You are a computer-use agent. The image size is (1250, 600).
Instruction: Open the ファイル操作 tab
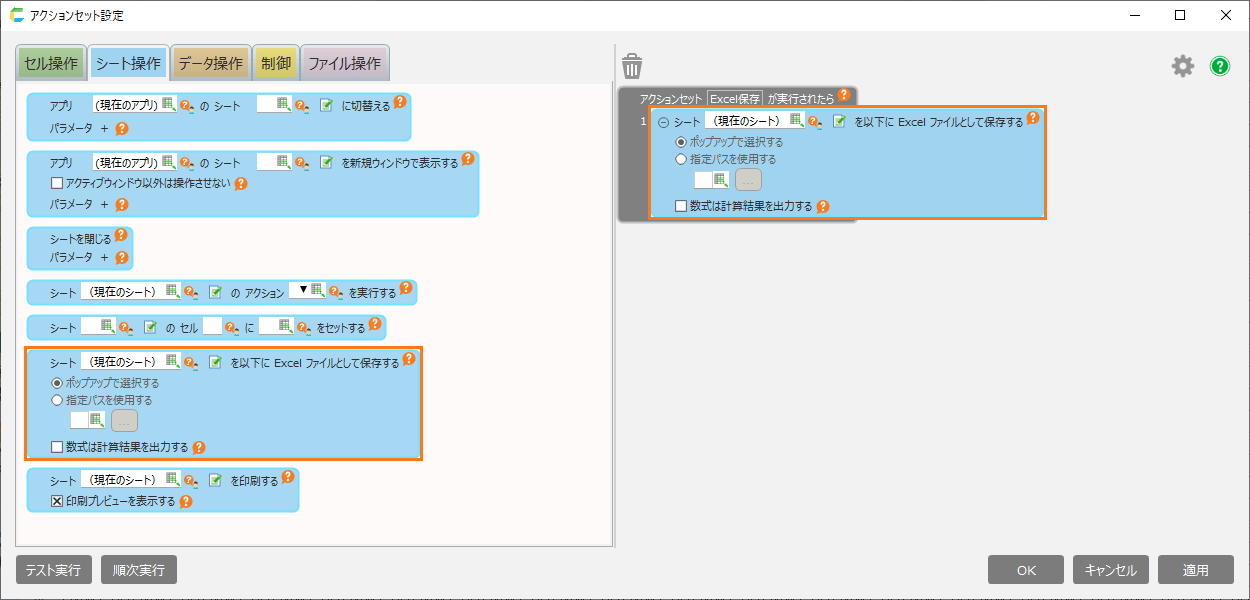point(344,63)
